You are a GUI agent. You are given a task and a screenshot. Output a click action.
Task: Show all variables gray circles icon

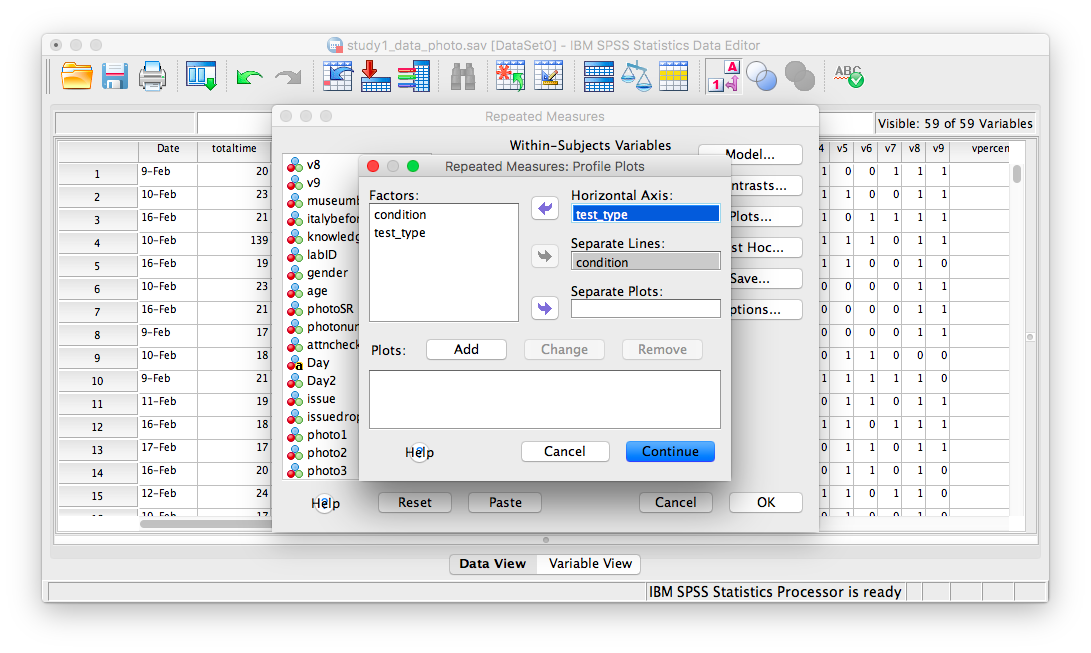[799, 76]
